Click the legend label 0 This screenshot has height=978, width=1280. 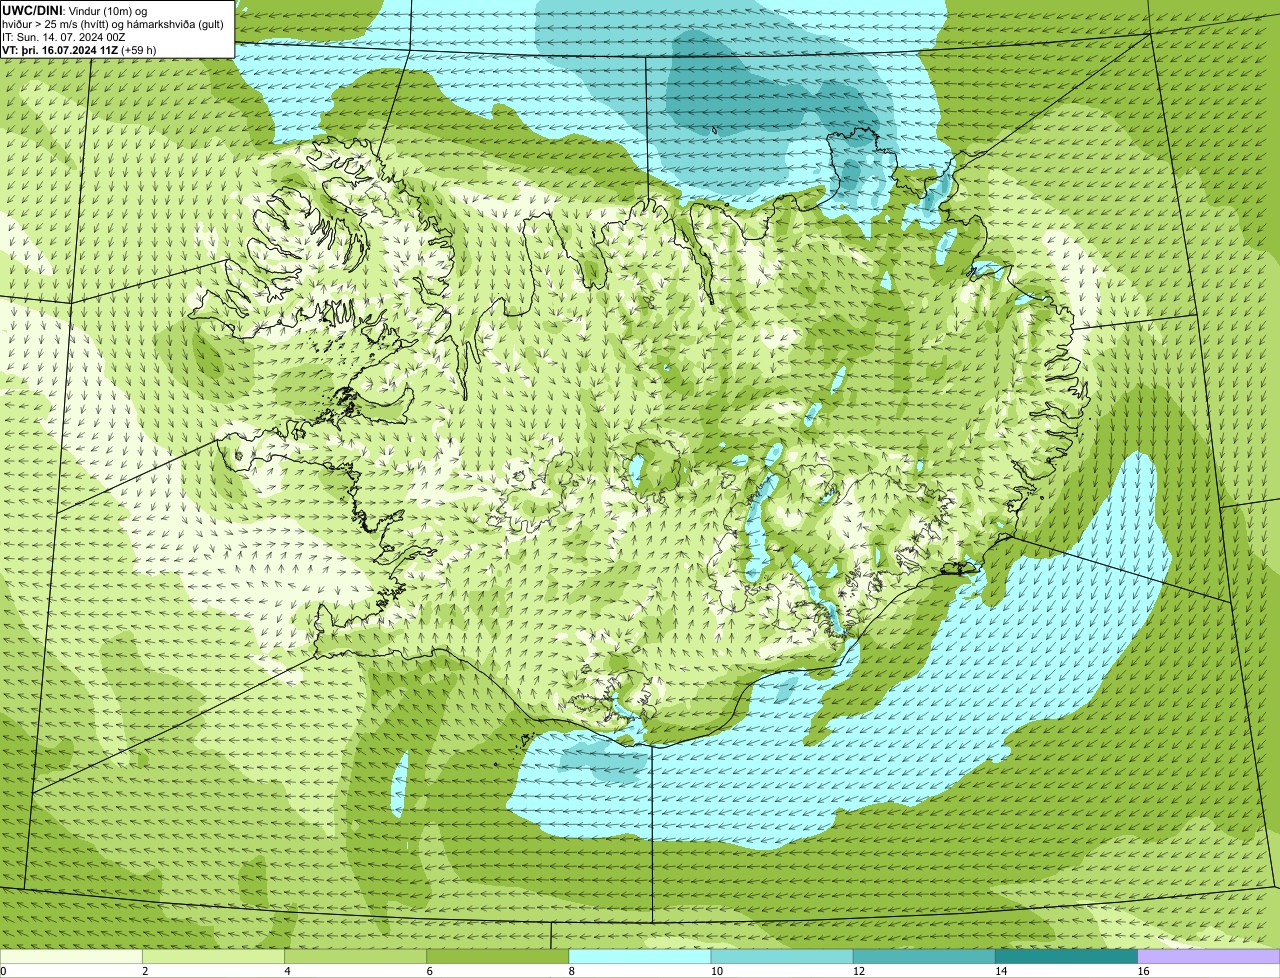point(3,971)
